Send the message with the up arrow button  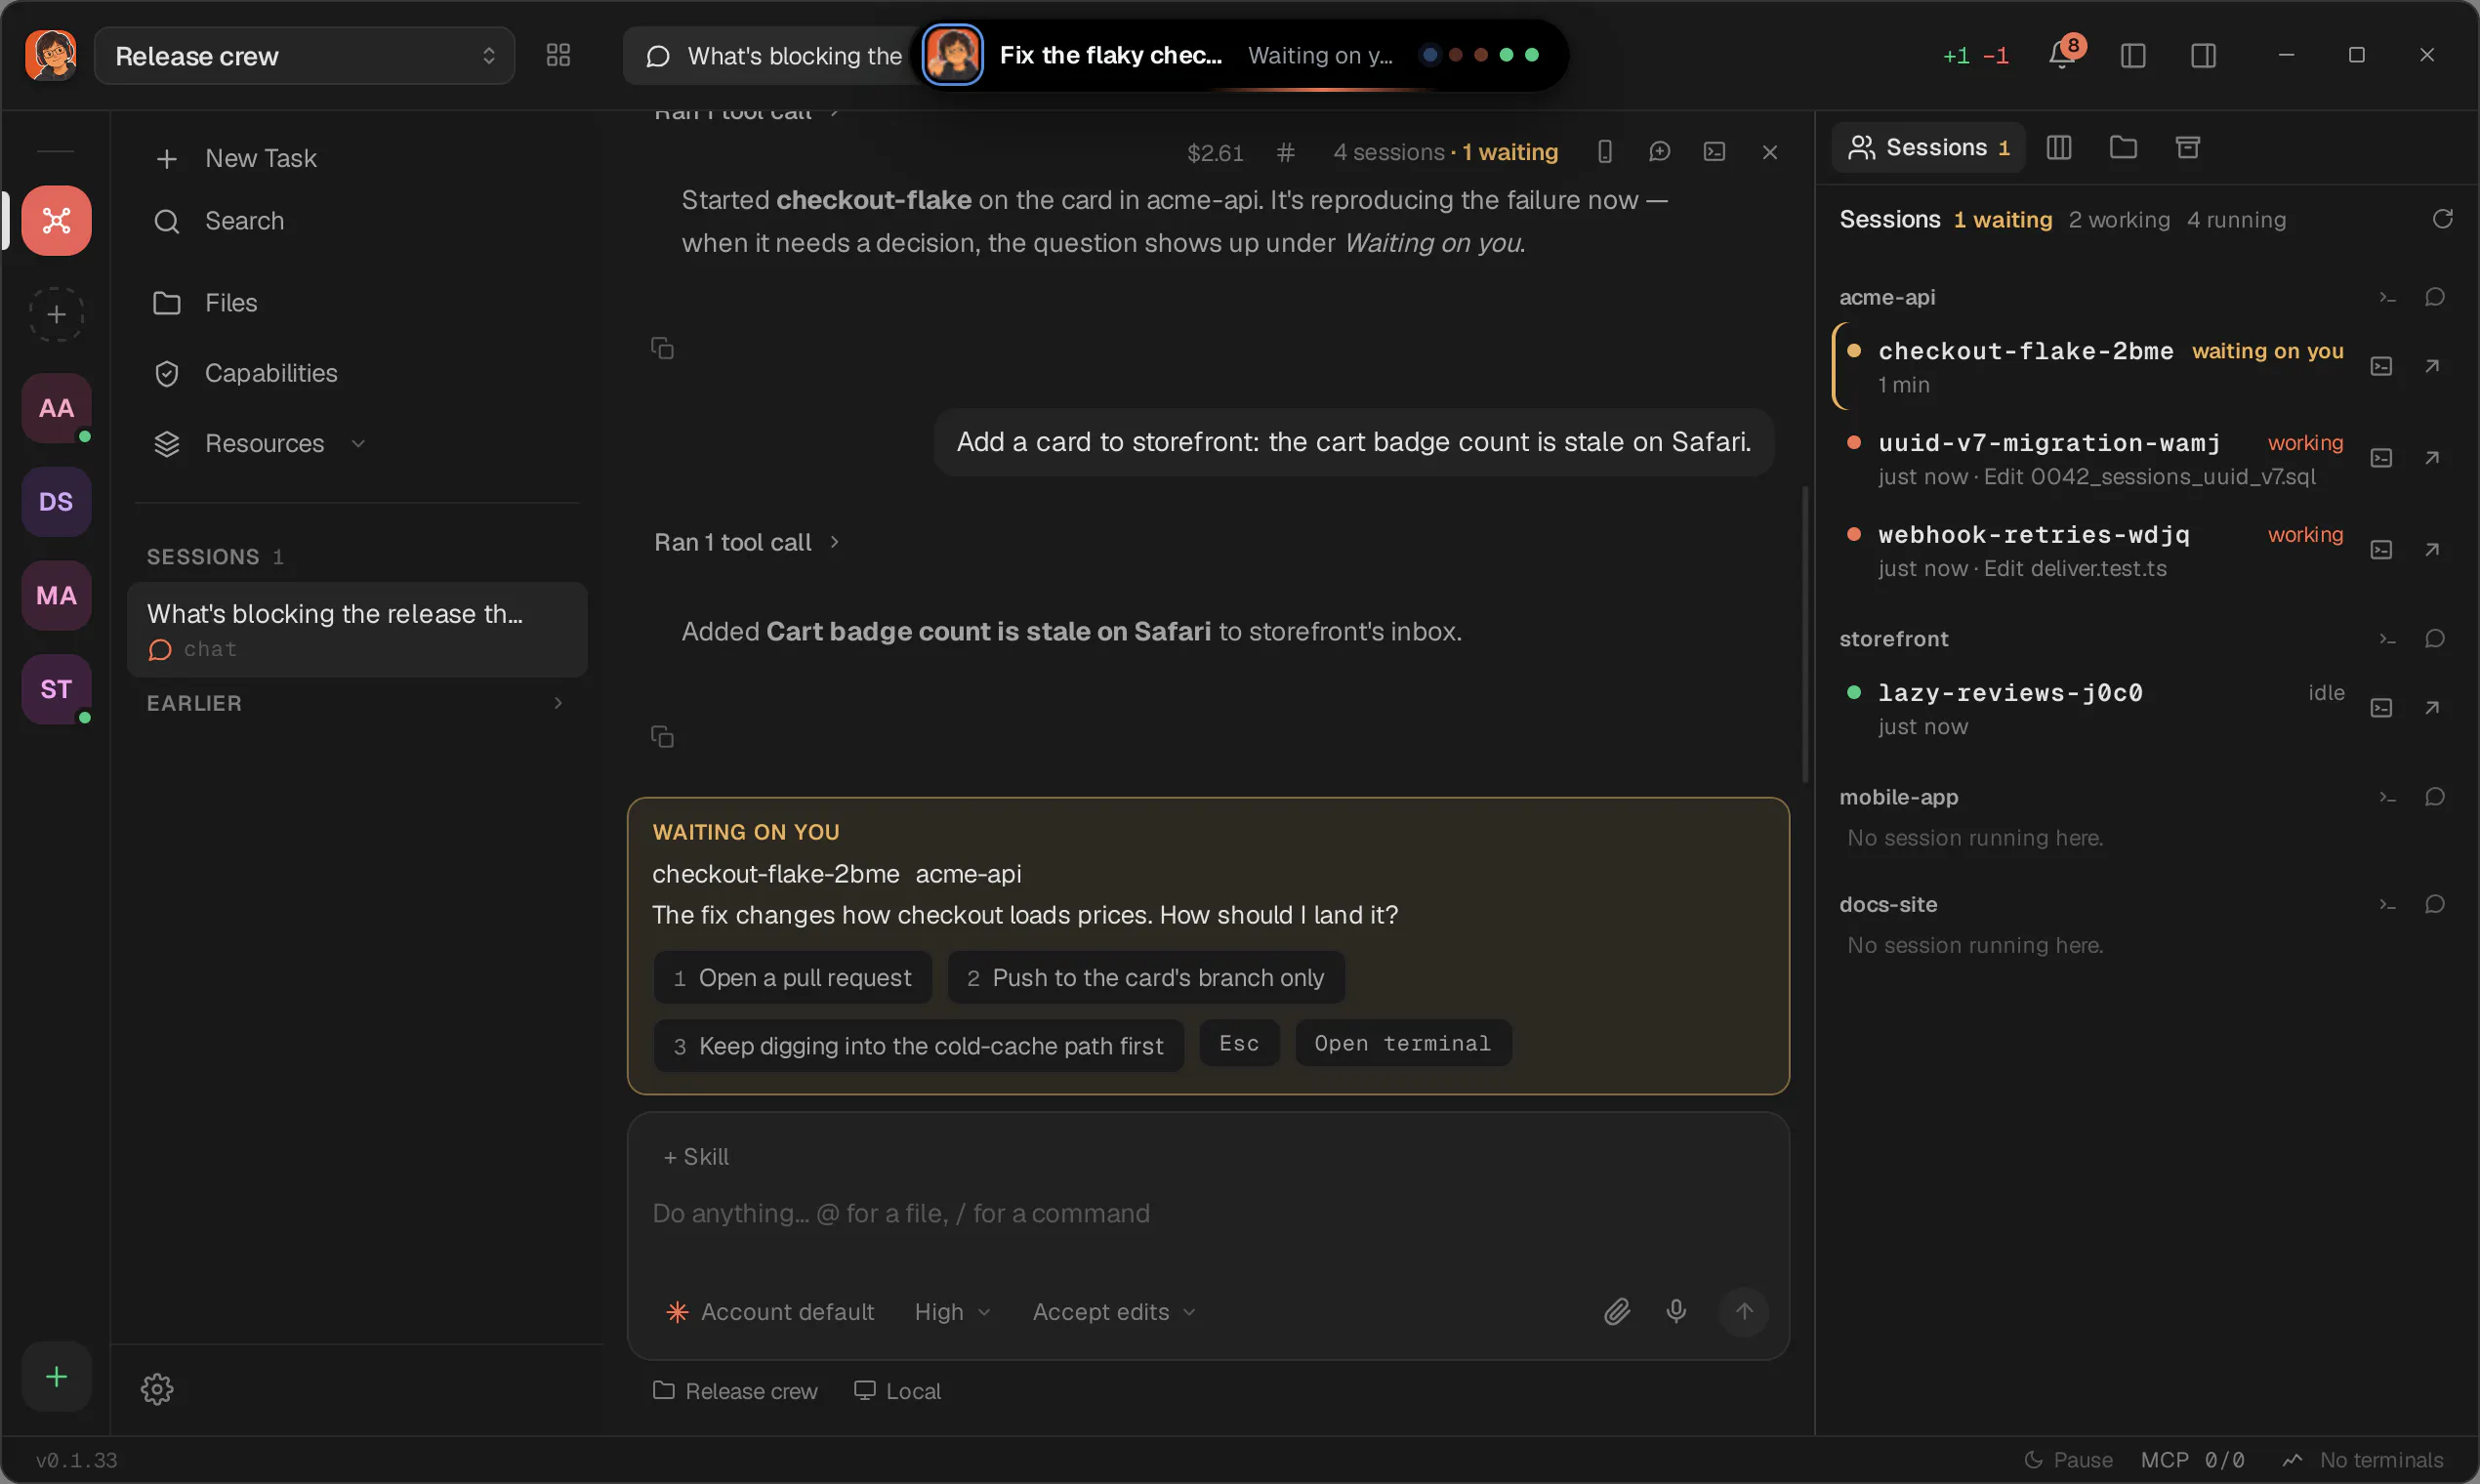click(1744, 1311)
